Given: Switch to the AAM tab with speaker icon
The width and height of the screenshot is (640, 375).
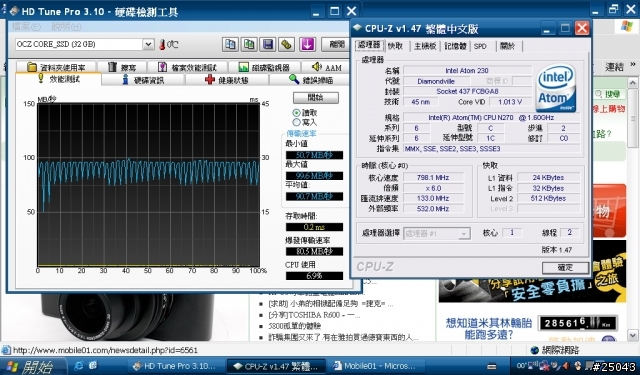Looking at the screenshot, I should (327, 67).
